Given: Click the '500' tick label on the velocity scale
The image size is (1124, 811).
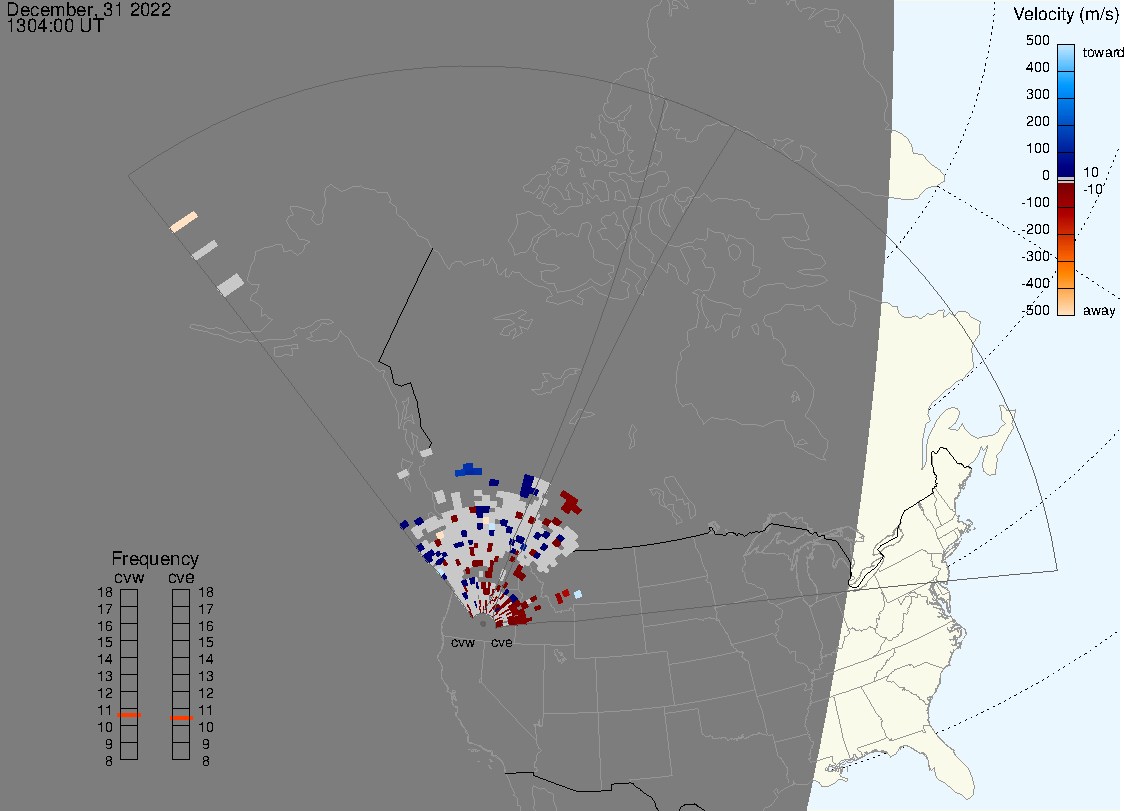Looking at the screenshot, I should coord(1037,40).
